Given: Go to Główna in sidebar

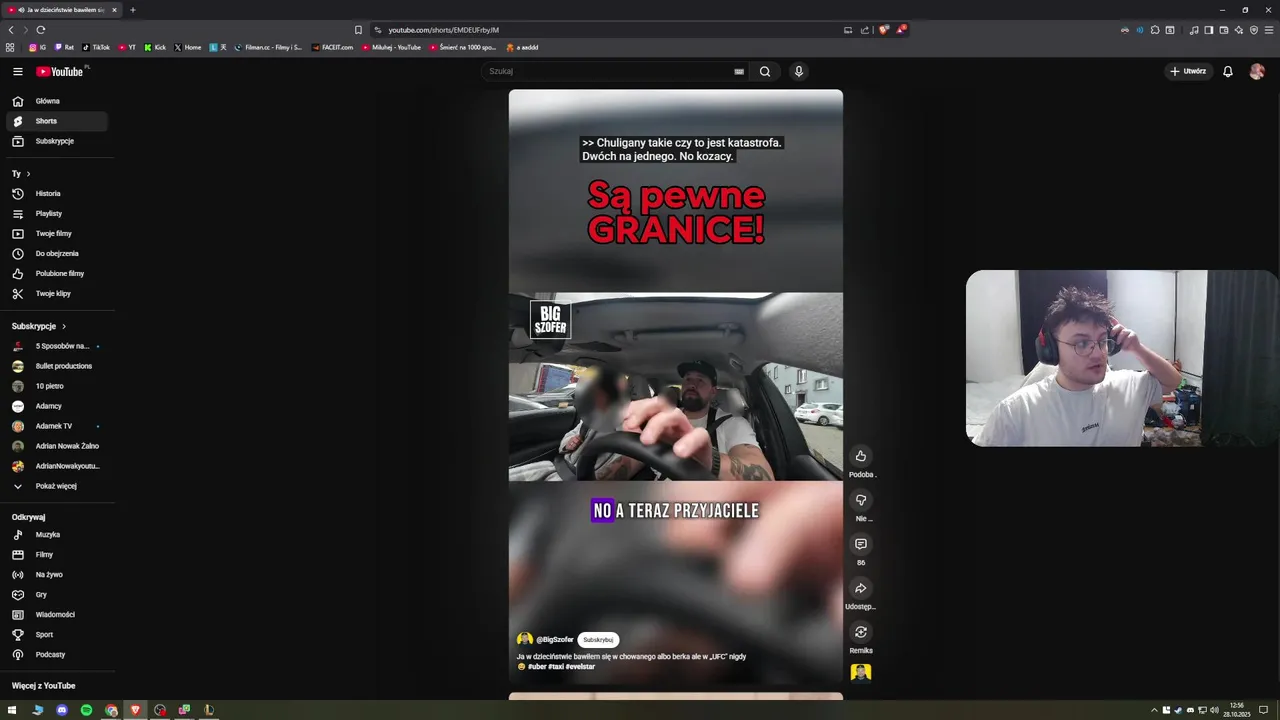Looking at the screenshot, I should pyautogui.click(x=56, y=101).
